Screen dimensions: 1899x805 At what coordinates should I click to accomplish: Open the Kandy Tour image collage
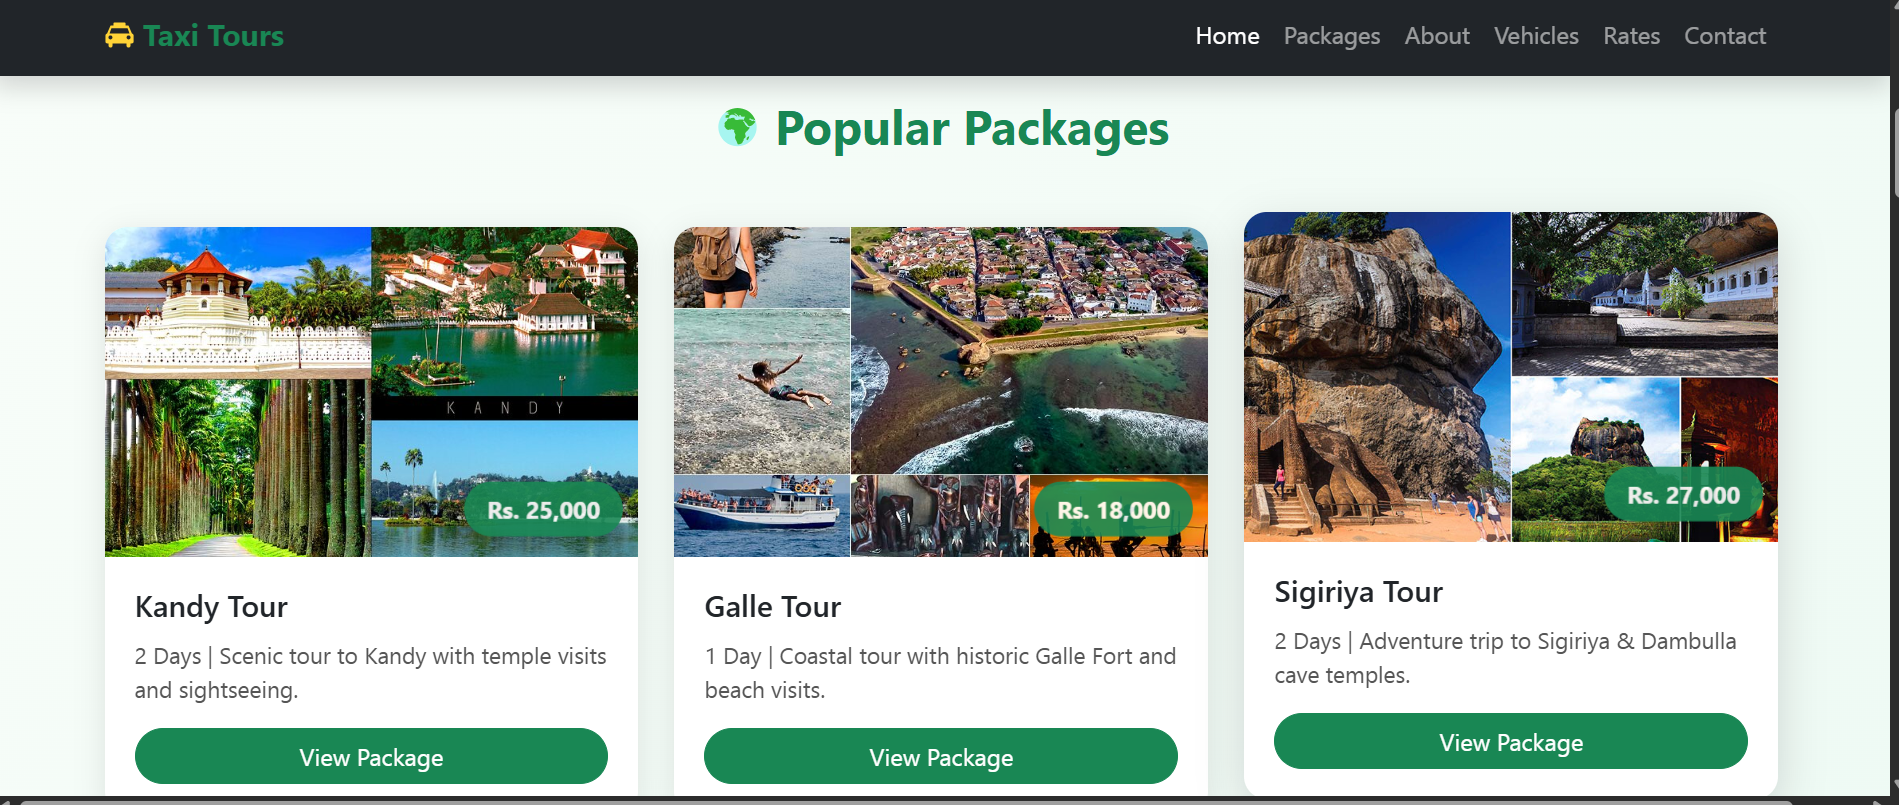point(371,390)
